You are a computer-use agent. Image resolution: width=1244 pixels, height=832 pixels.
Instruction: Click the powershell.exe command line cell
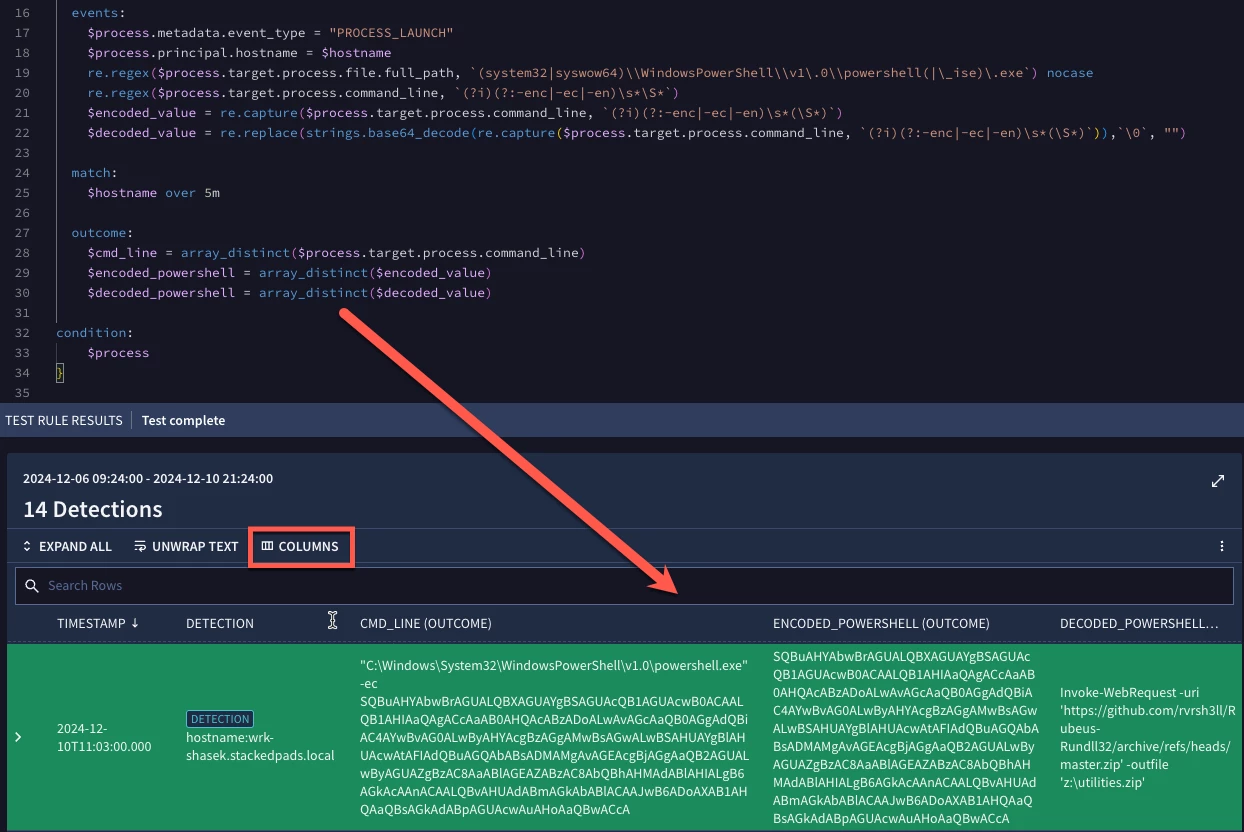click(x=555, y=737)
